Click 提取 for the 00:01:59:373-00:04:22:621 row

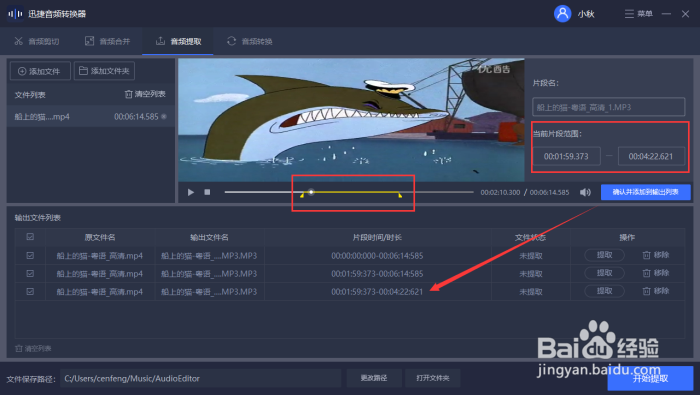click(x=604, y=291)
